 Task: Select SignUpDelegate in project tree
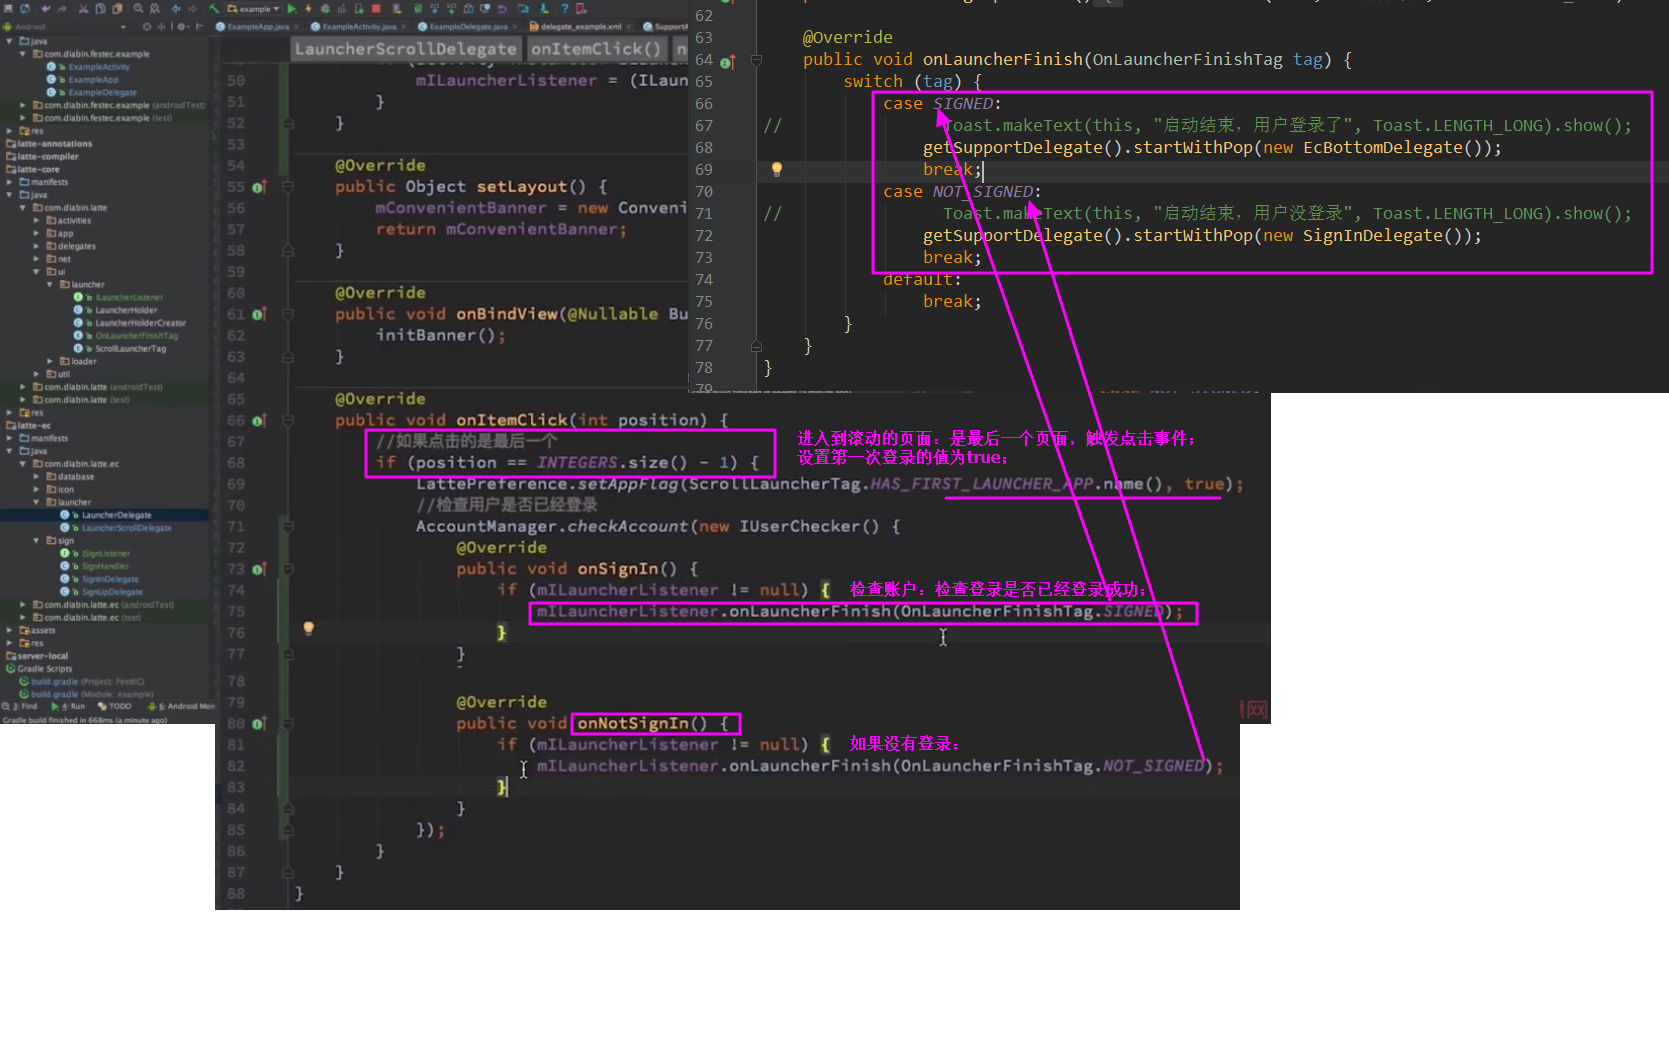pyautogui.click(x=101, y=592)
